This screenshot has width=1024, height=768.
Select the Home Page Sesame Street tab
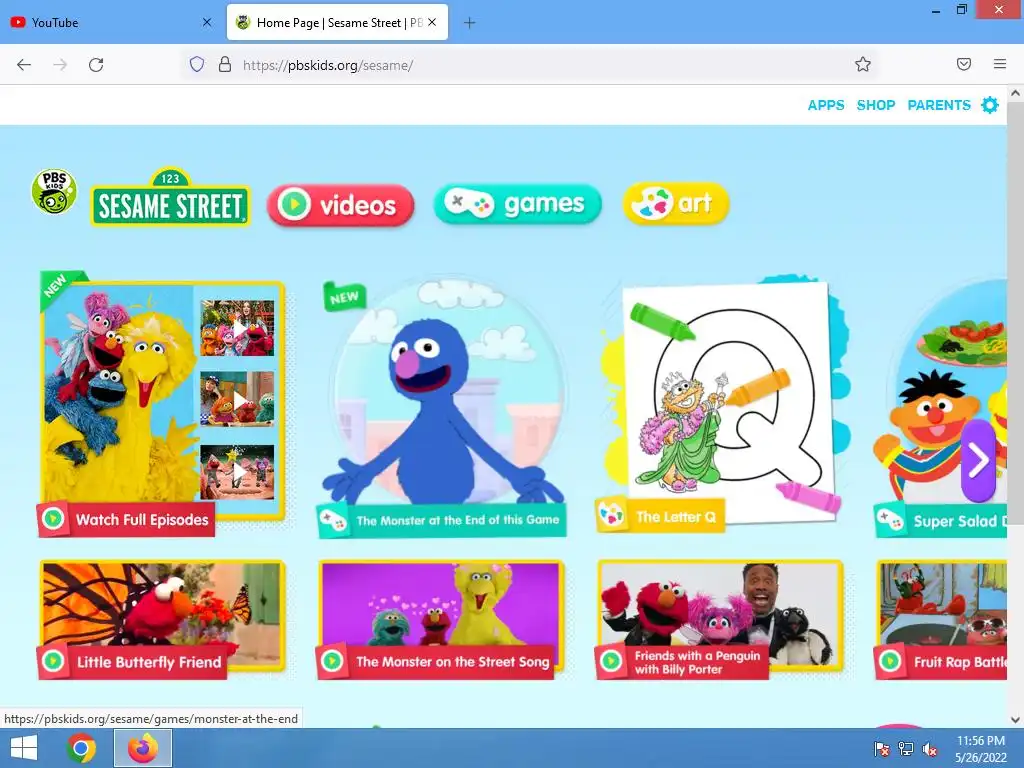click(338, 22)
